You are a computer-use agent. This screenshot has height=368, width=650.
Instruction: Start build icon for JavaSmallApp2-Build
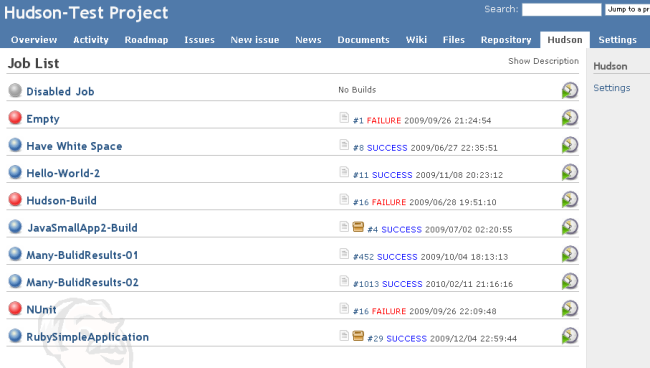(x=570, y=227)
